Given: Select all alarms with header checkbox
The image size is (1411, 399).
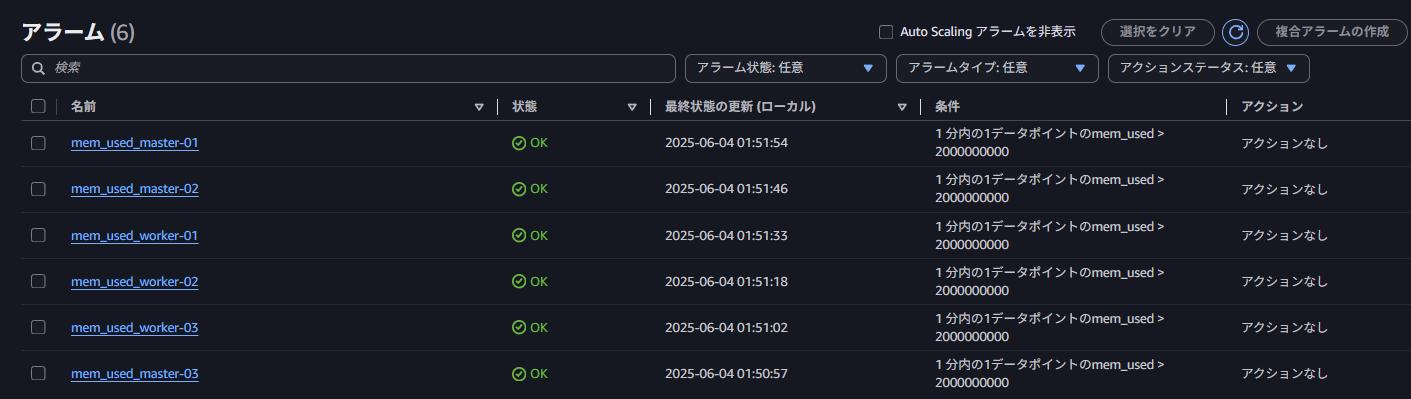Looking at the screenshot, I should click(38, 106).
